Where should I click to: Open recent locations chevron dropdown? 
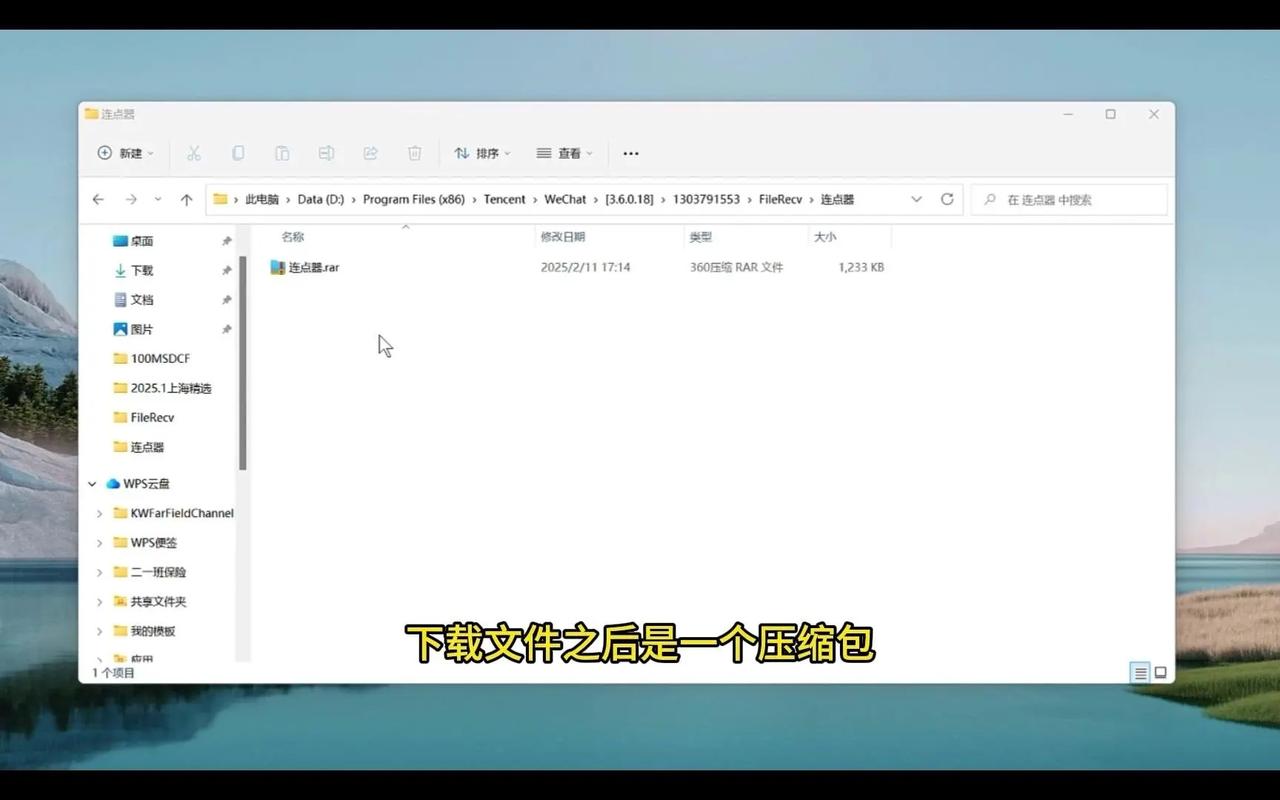tap(158, 199)
